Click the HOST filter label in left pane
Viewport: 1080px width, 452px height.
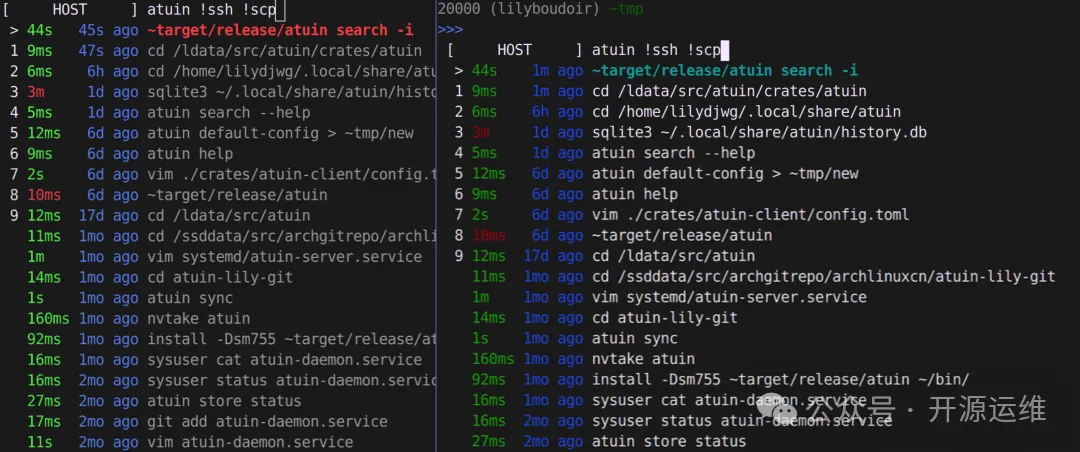click(x=69, y=10)
